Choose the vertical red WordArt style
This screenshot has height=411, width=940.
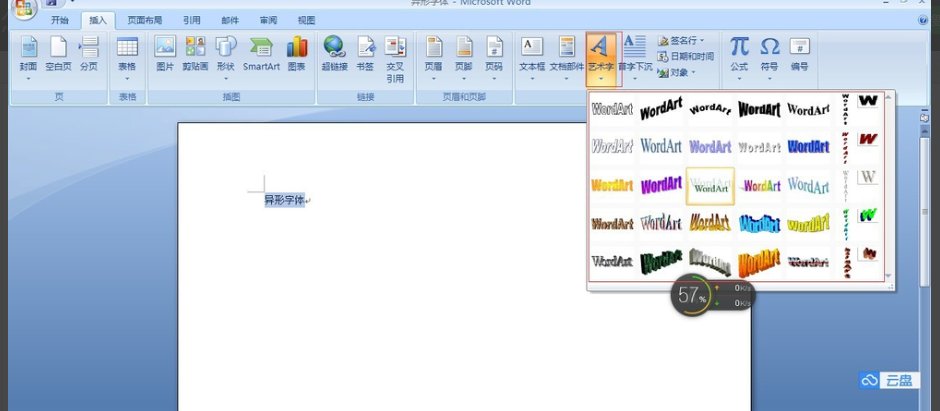tap(845, 147)
